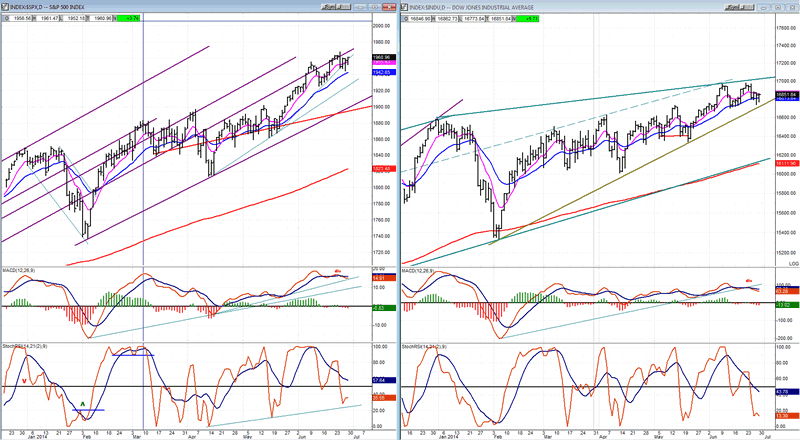Open the Dow StochRSI(14,21(2),9) indicator label

pos(431,348)
